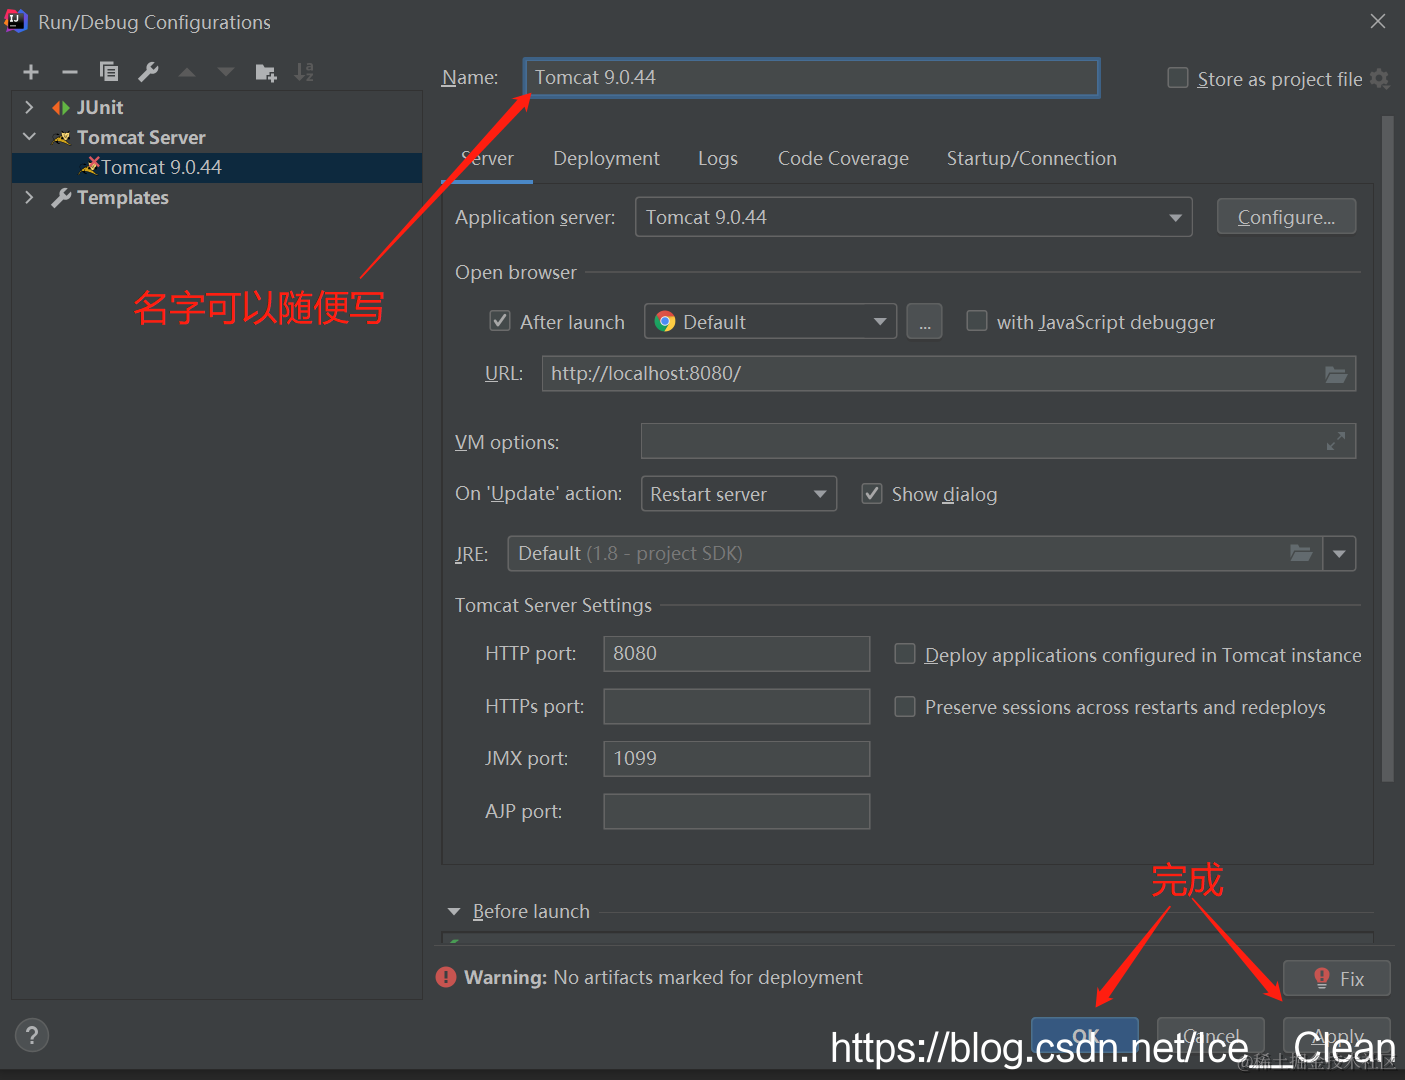Open JRE dropdown arrow

click(x=1339, y=553)
